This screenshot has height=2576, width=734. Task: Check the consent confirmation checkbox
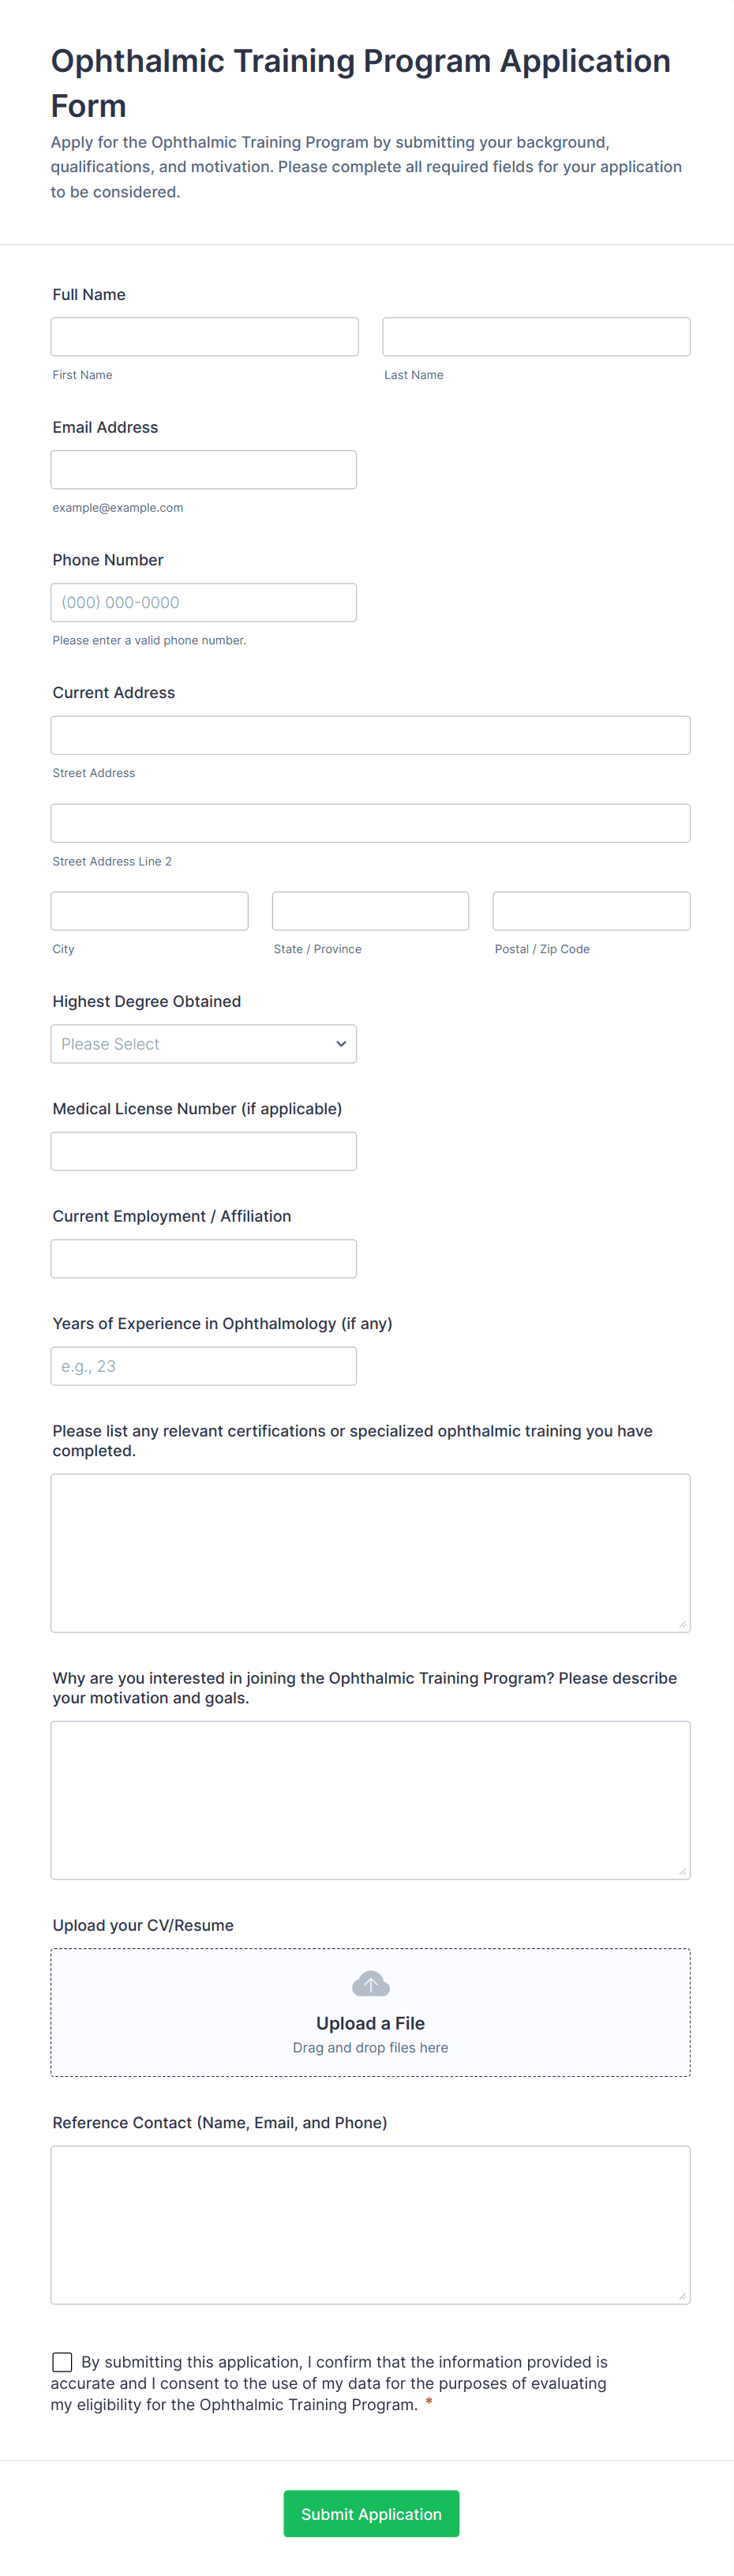click(62, 2361)
